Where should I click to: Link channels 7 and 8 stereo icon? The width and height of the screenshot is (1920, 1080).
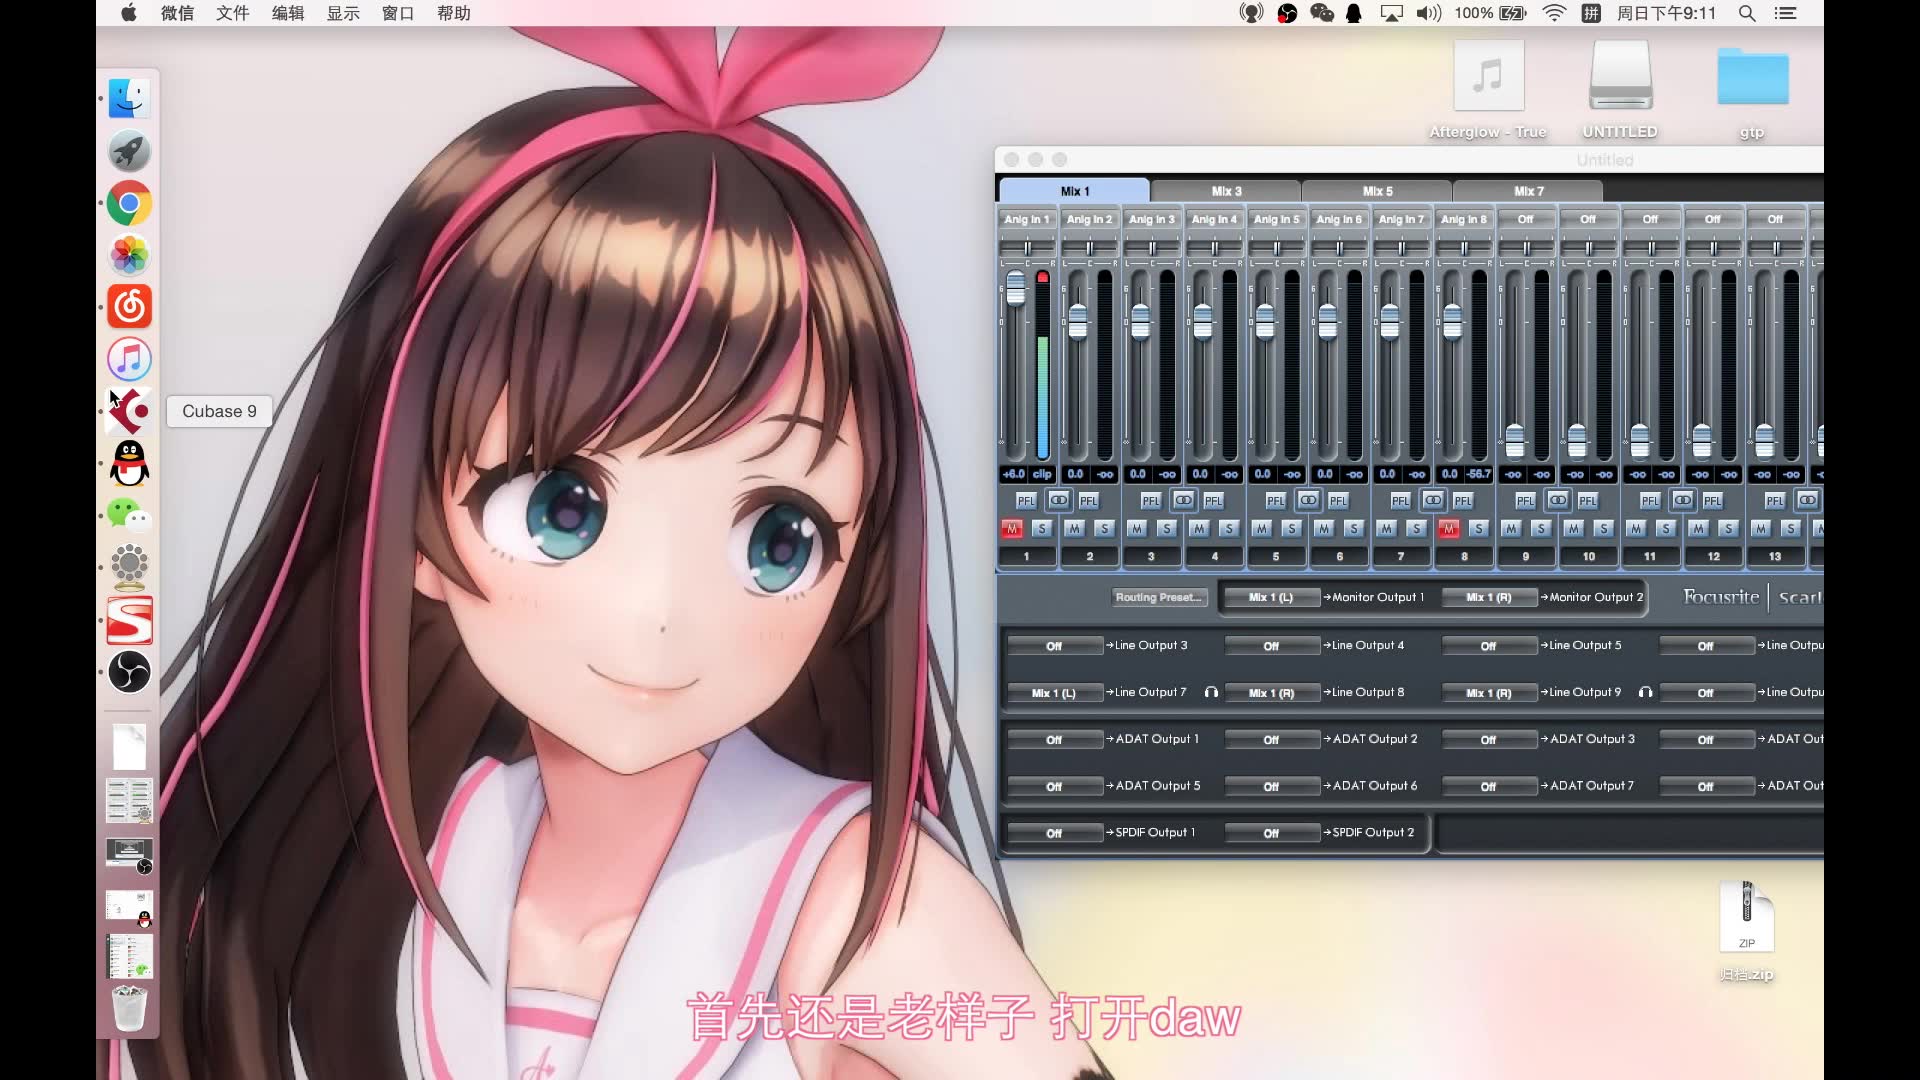click(x=1433, y=500)
